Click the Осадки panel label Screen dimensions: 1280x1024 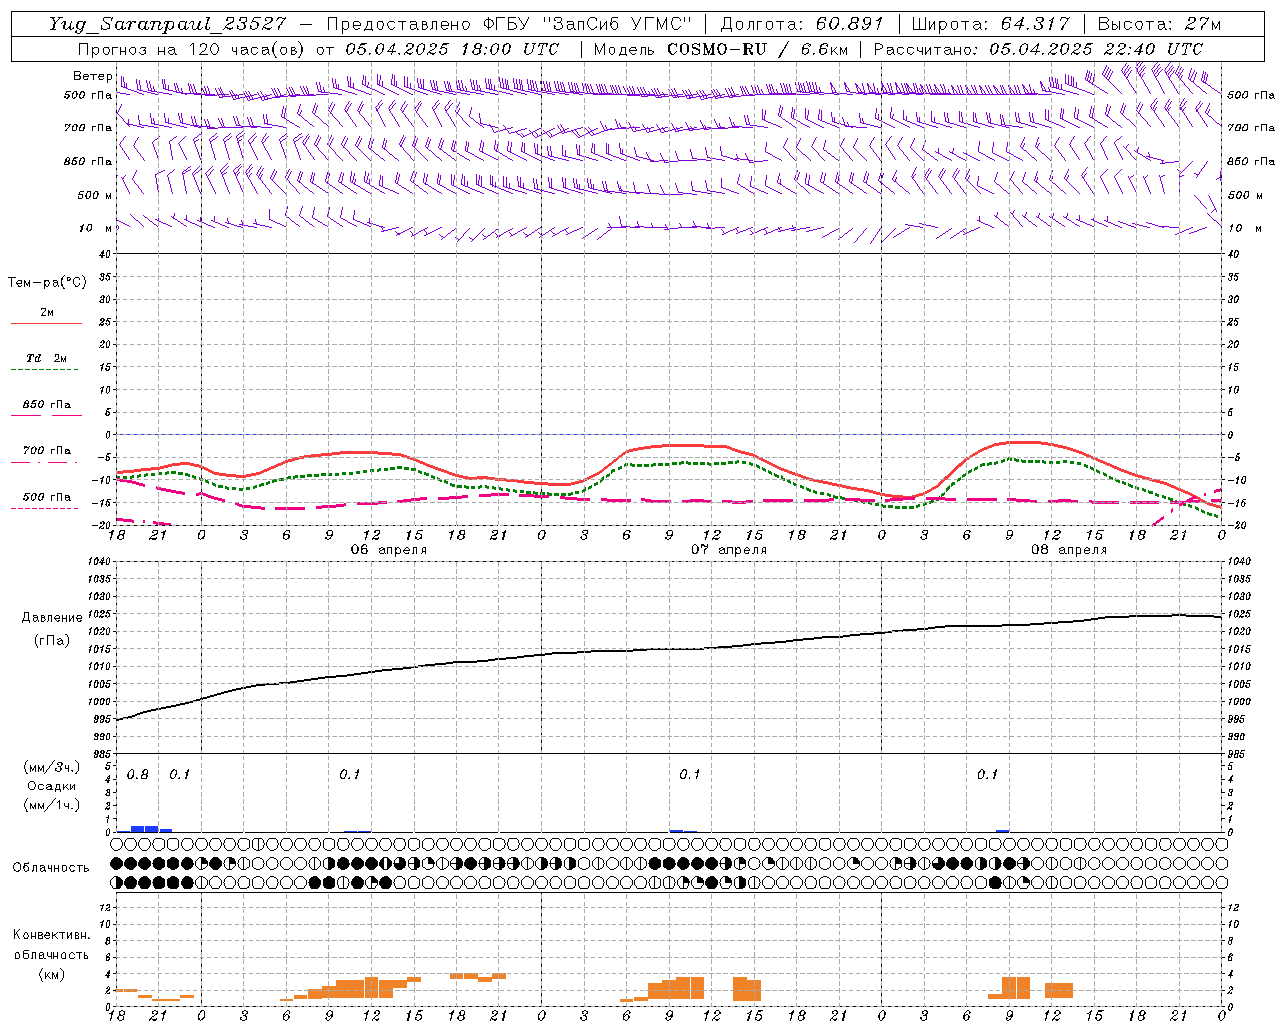[x=51, y=786]
